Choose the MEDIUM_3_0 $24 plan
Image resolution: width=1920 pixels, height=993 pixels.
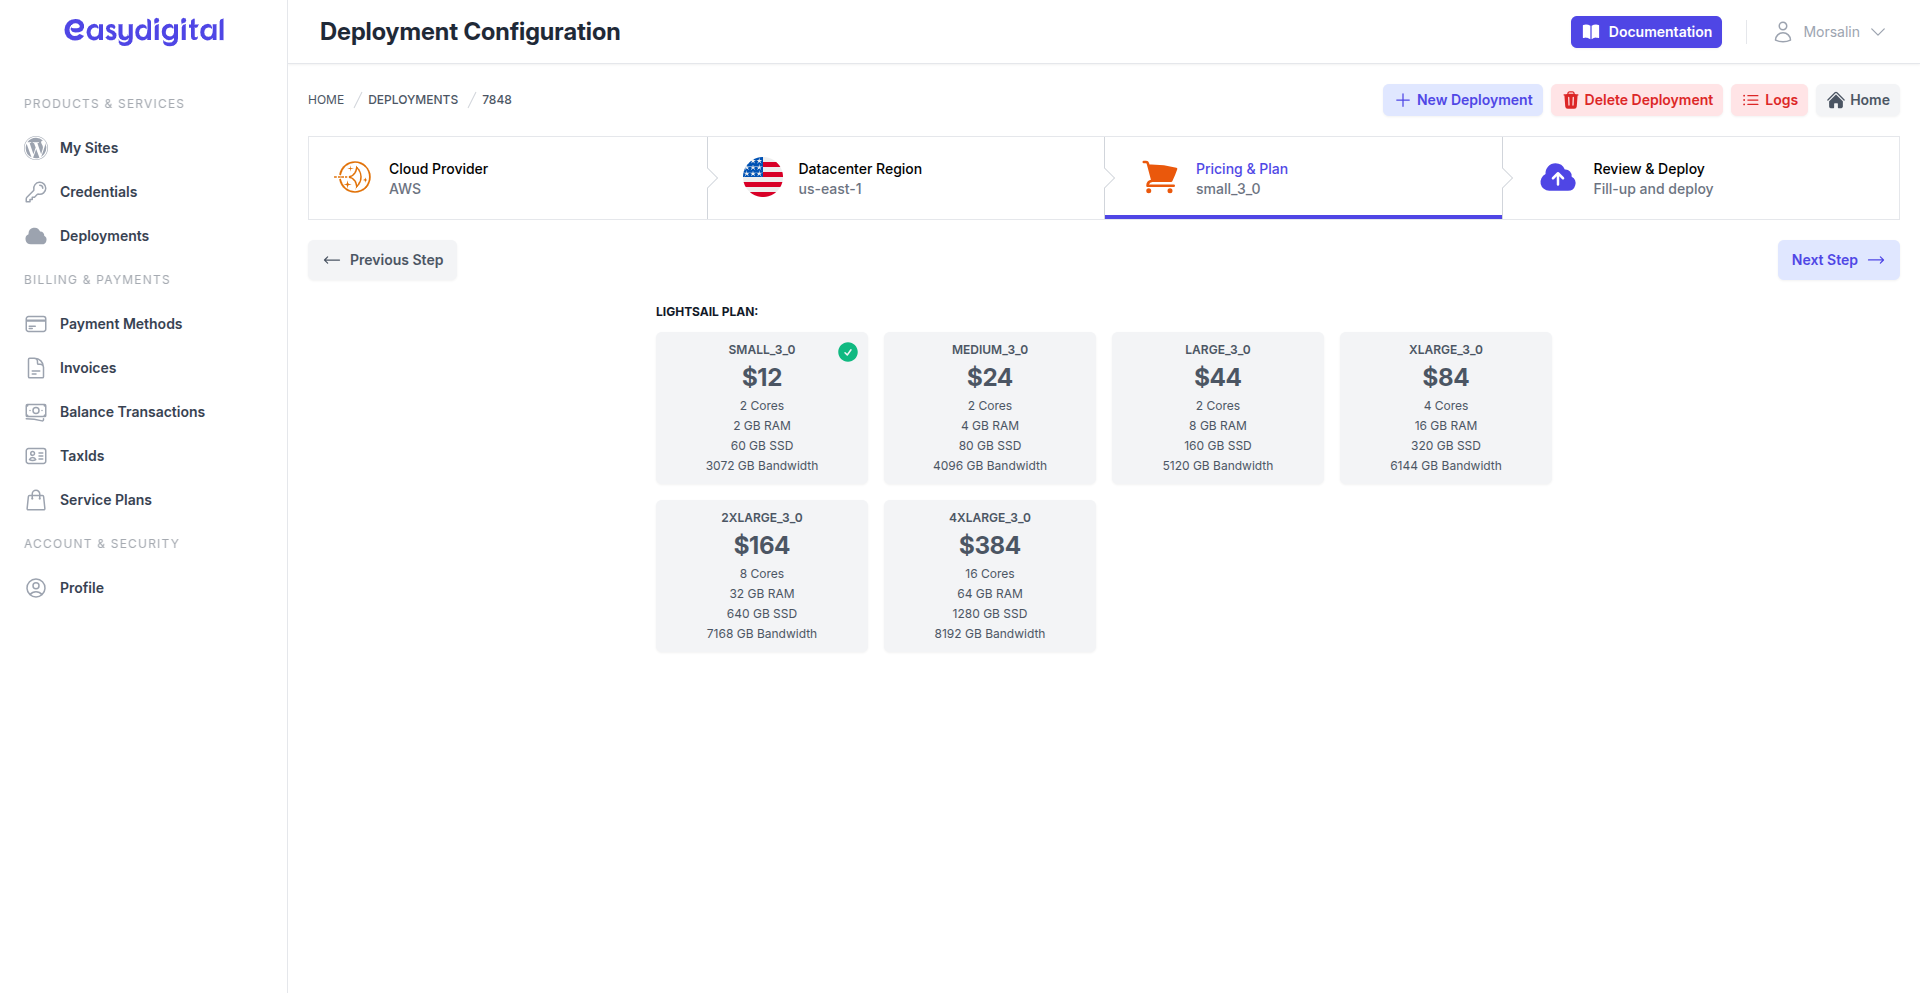coord(989,408)
